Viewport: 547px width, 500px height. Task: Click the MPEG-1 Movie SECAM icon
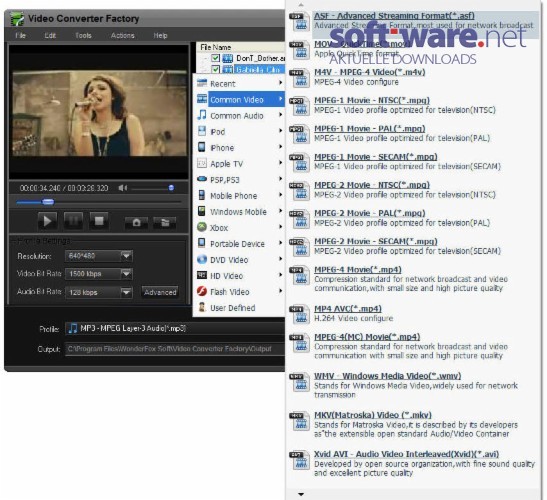pyautogui.click(x=299, y=163)
